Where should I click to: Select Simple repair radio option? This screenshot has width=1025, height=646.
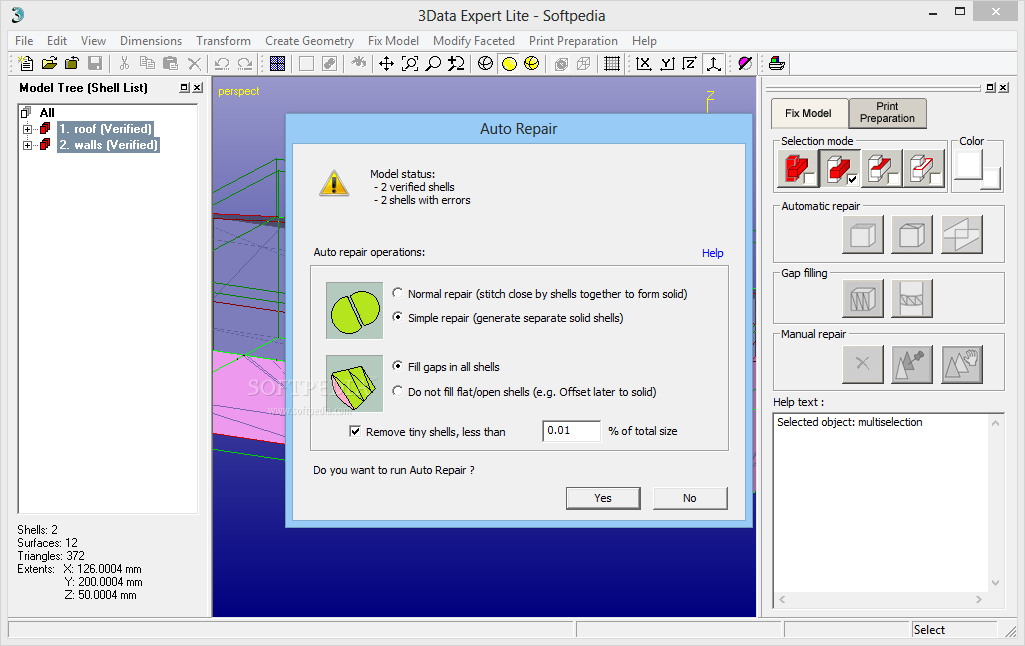coord(397,317)
